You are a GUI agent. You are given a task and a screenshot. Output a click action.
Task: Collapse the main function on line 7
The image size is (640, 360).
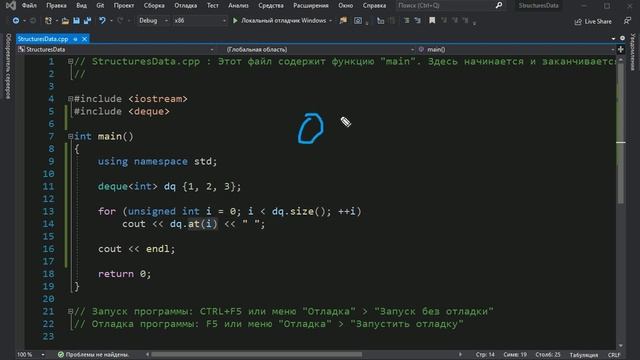click(x=70, y=136)
